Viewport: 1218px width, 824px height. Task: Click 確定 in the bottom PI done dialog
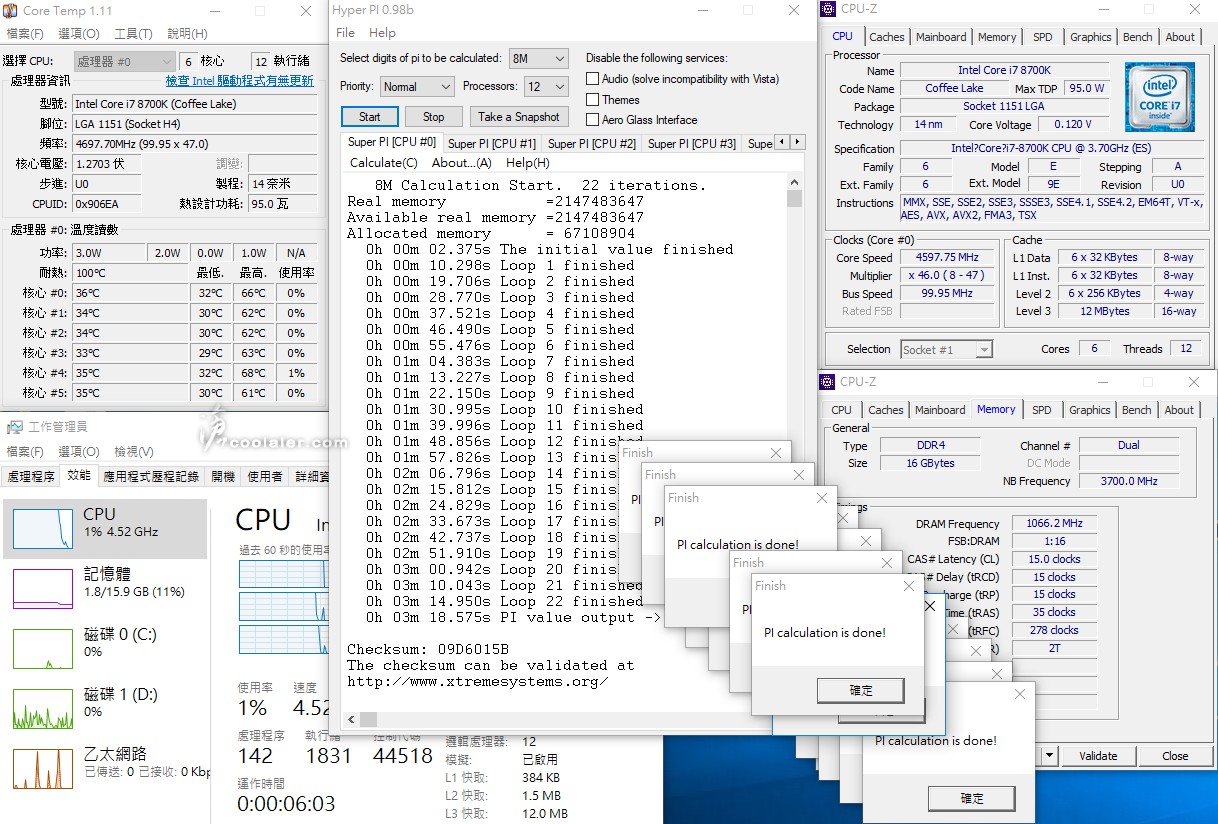972,798
